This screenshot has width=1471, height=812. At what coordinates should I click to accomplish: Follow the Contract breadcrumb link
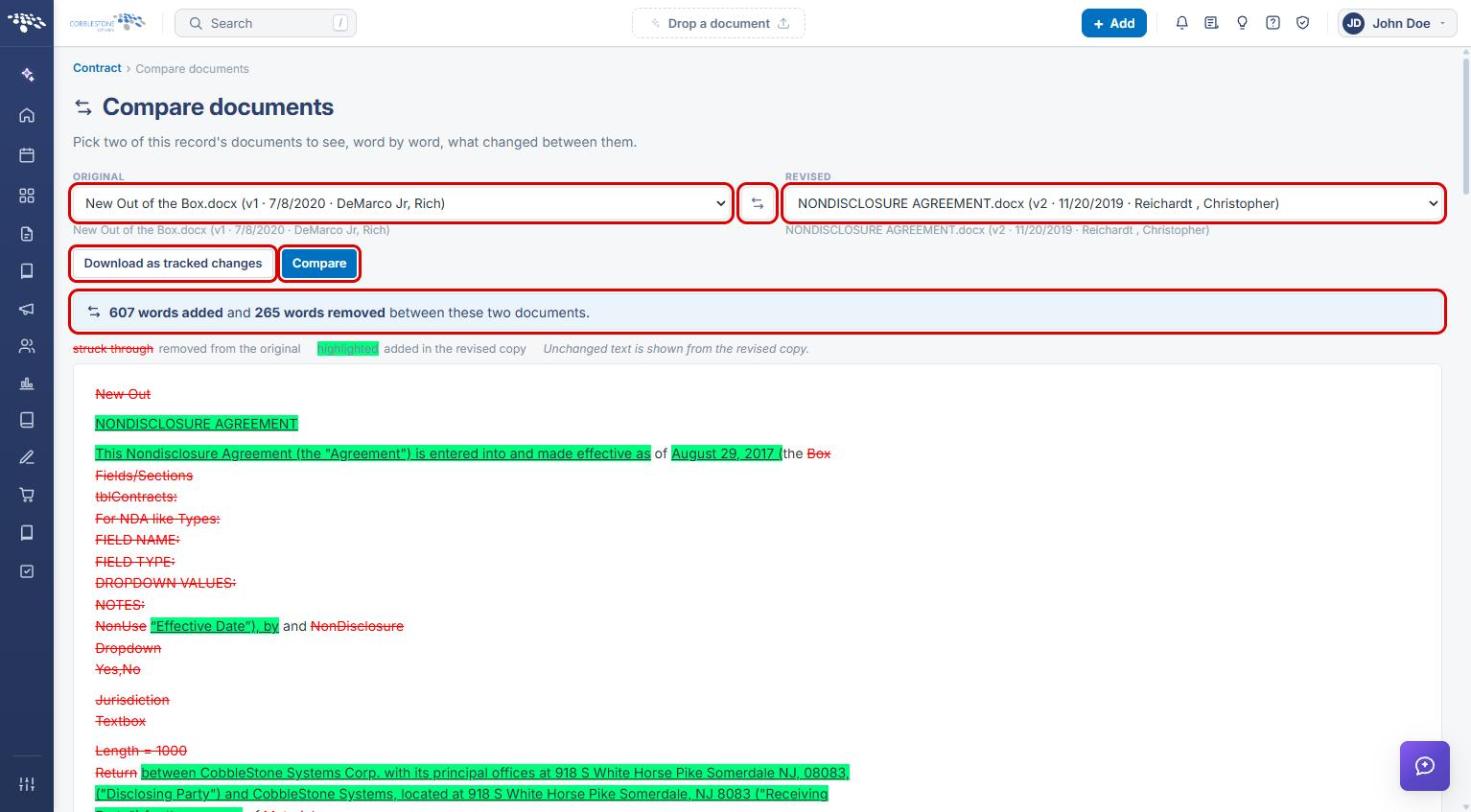tap(97, 68)
